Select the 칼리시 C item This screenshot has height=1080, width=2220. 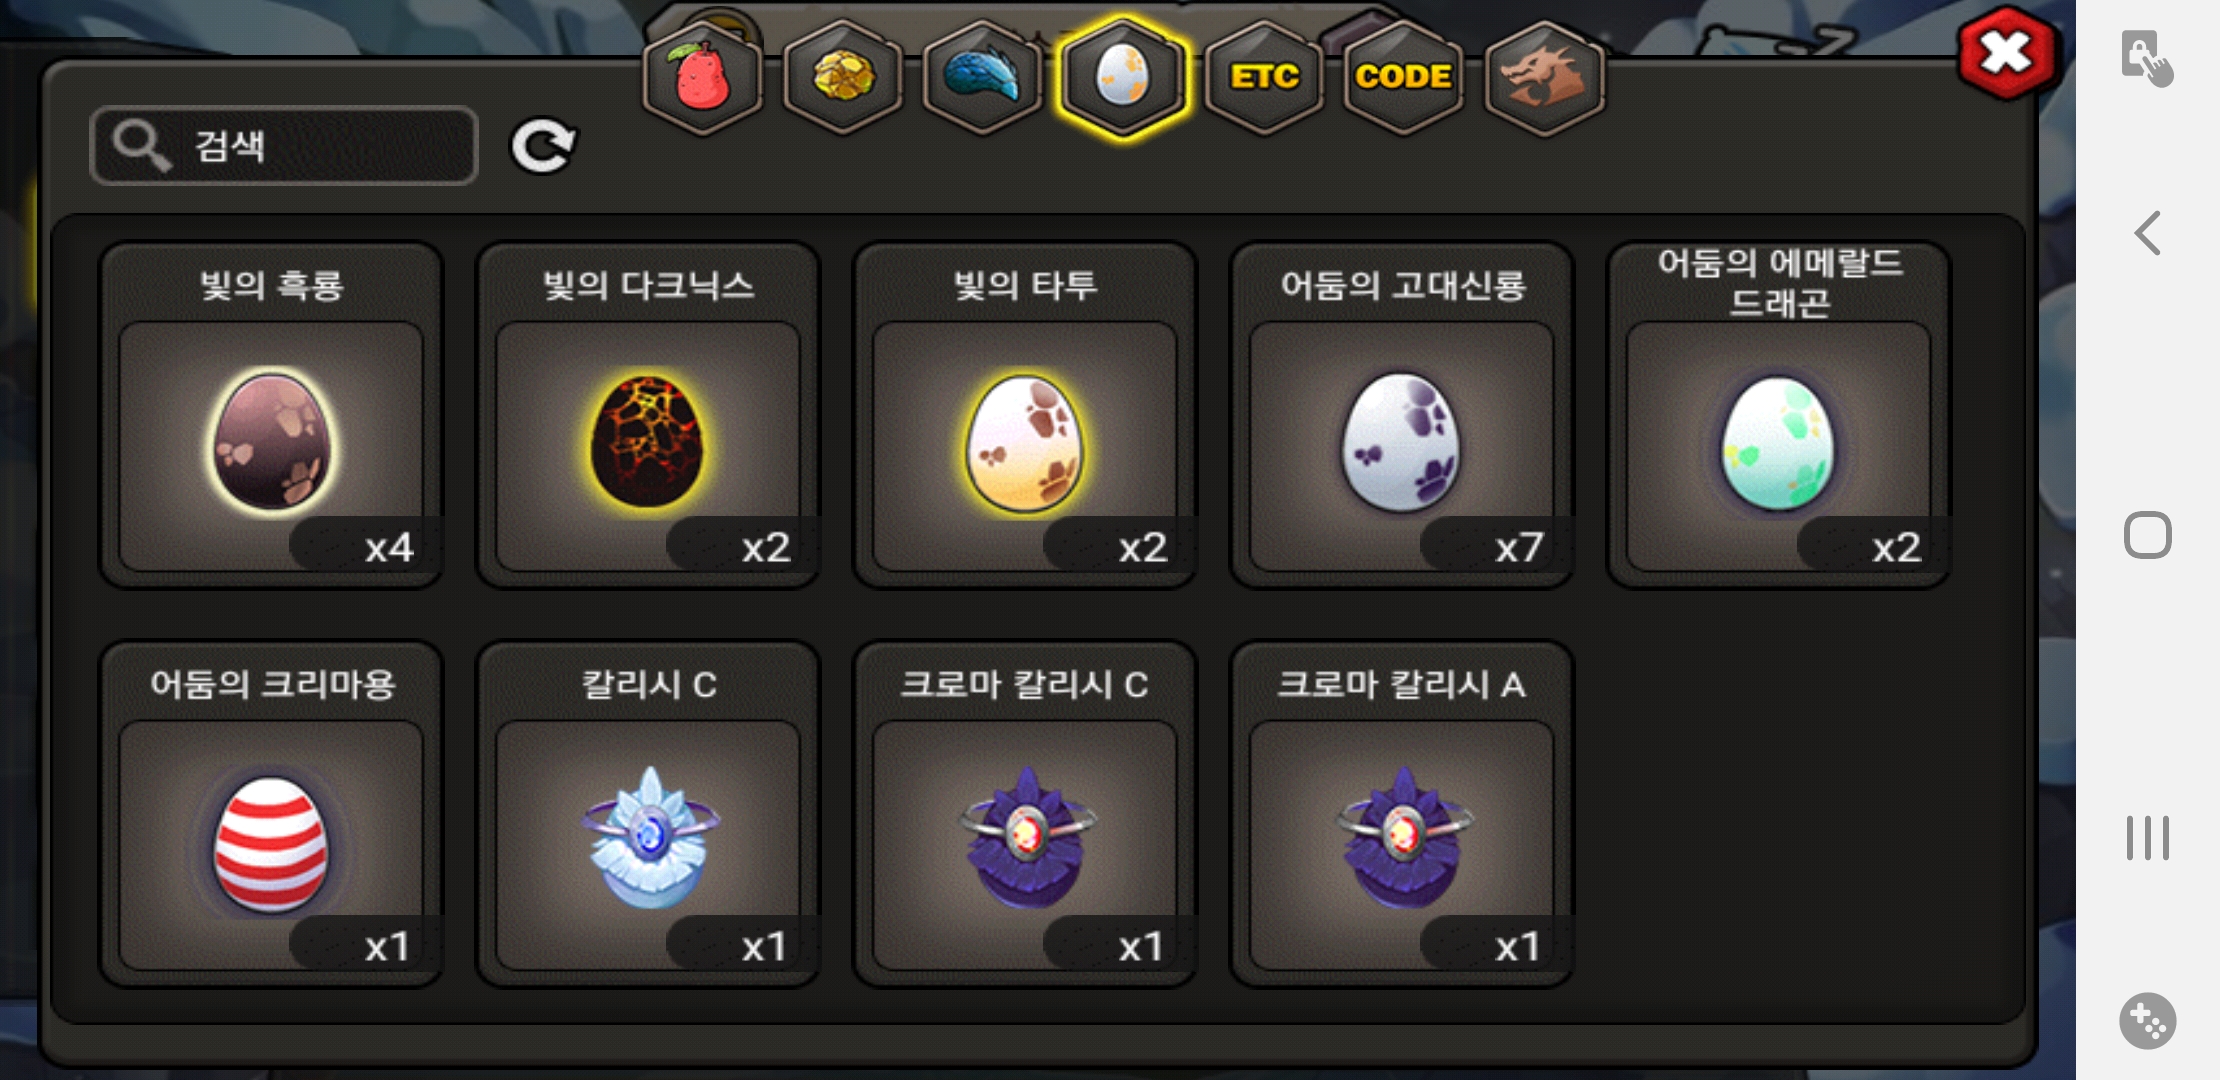point(648,815)
